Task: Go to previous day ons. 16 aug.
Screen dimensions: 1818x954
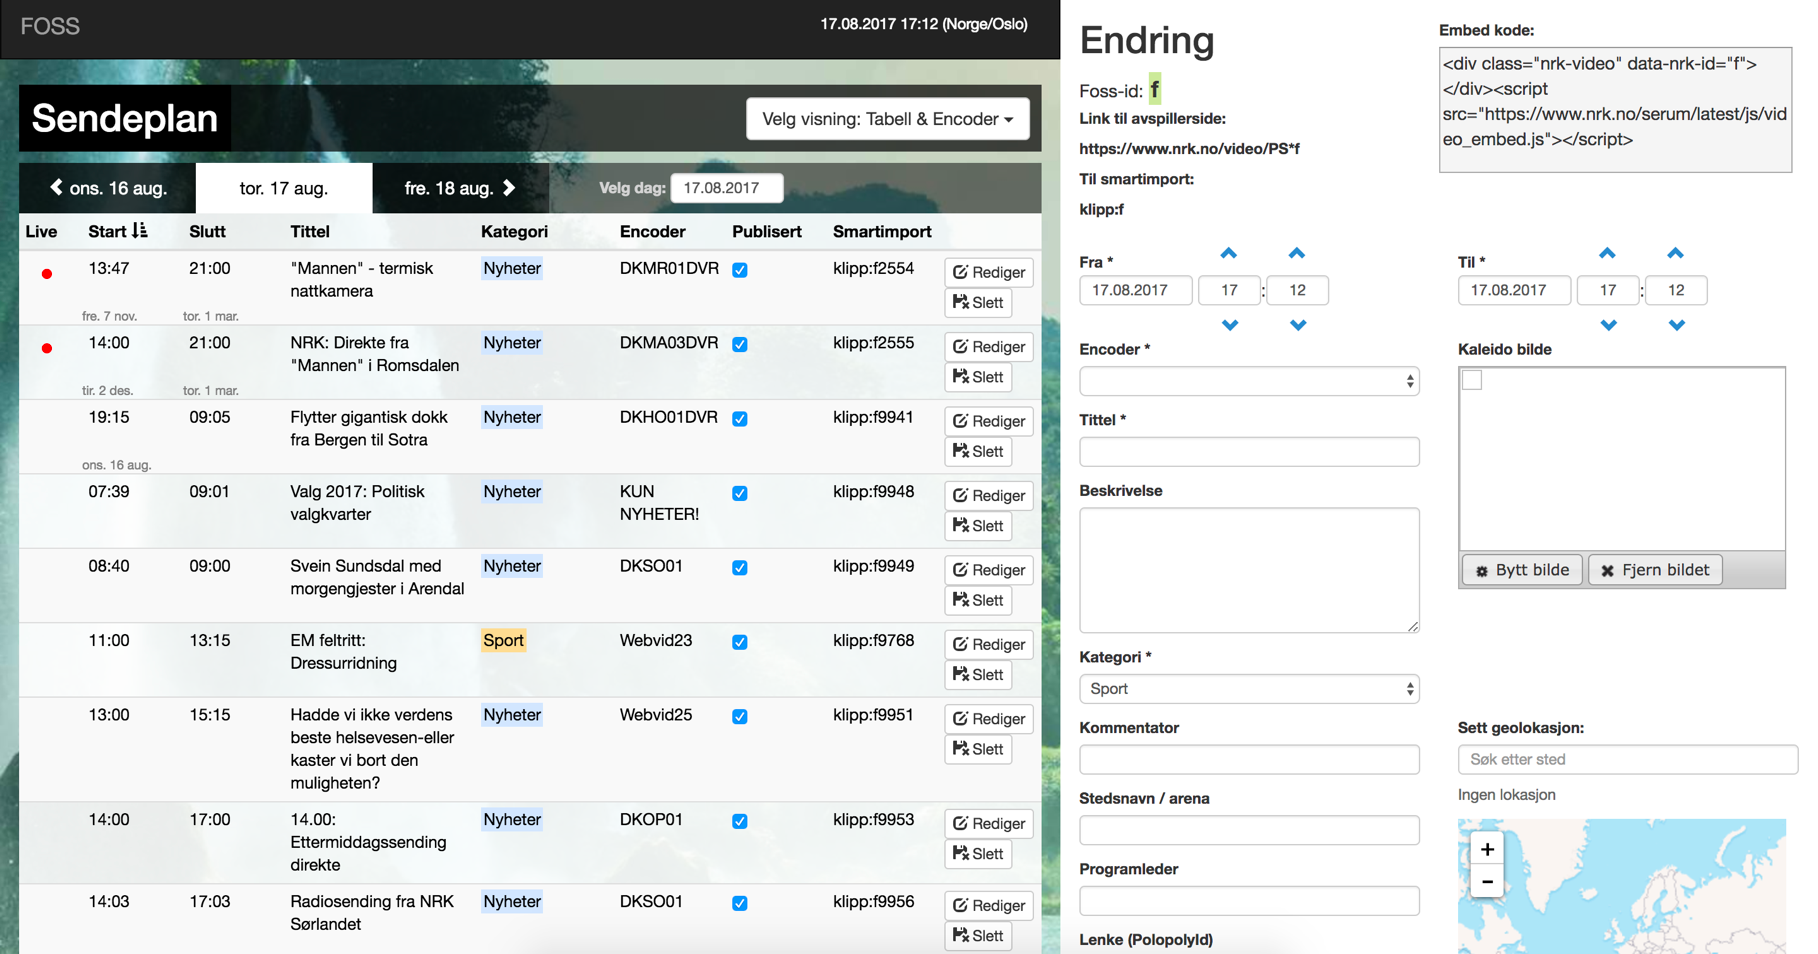Action: click(108, 188)
